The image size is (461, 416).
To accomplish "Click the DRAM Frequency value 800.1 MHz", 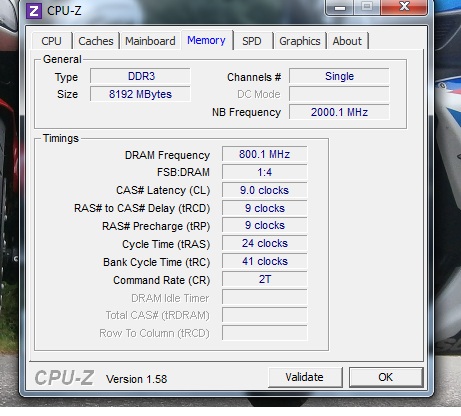I will [264, 154].
